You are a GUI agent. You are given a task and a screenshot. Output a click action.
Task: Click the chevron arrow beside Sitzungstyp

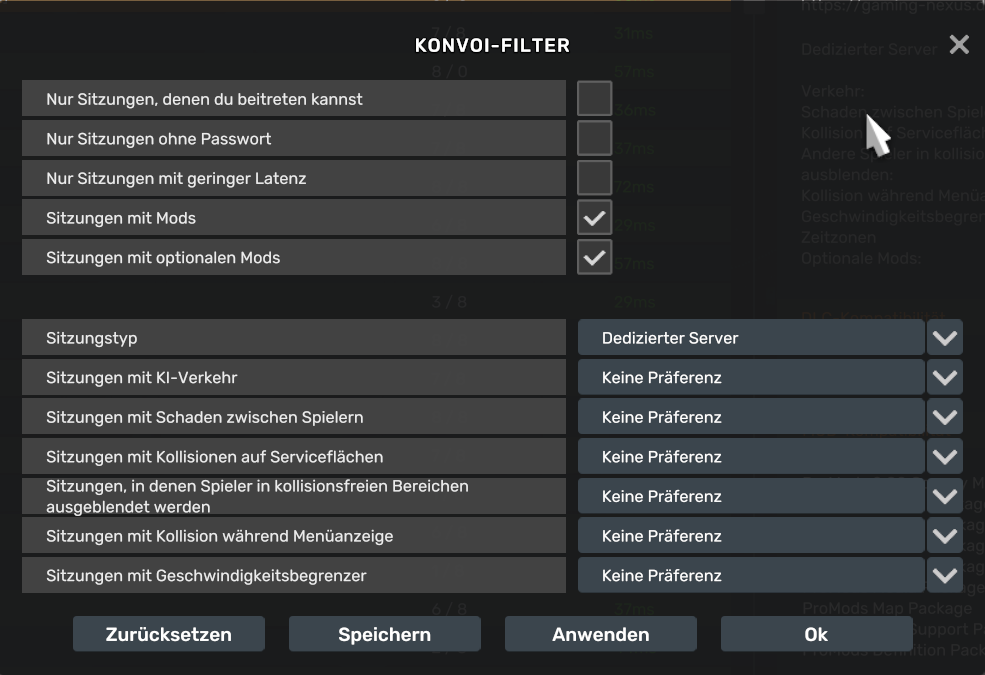pos(944,338)
